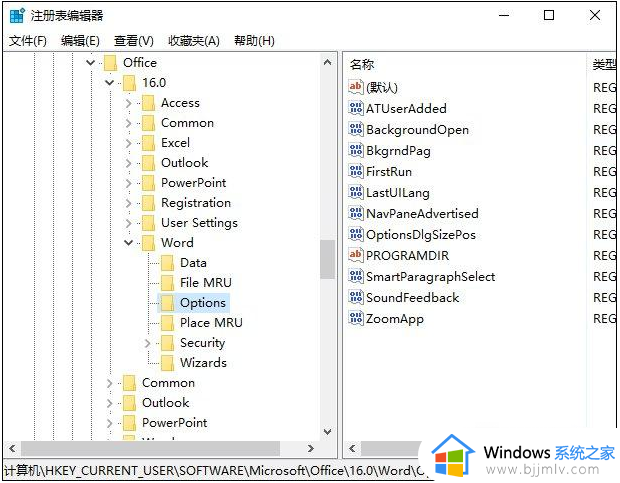Click the Options folder icon
This screenshot has height=483, width=620.
click(167, 303)
